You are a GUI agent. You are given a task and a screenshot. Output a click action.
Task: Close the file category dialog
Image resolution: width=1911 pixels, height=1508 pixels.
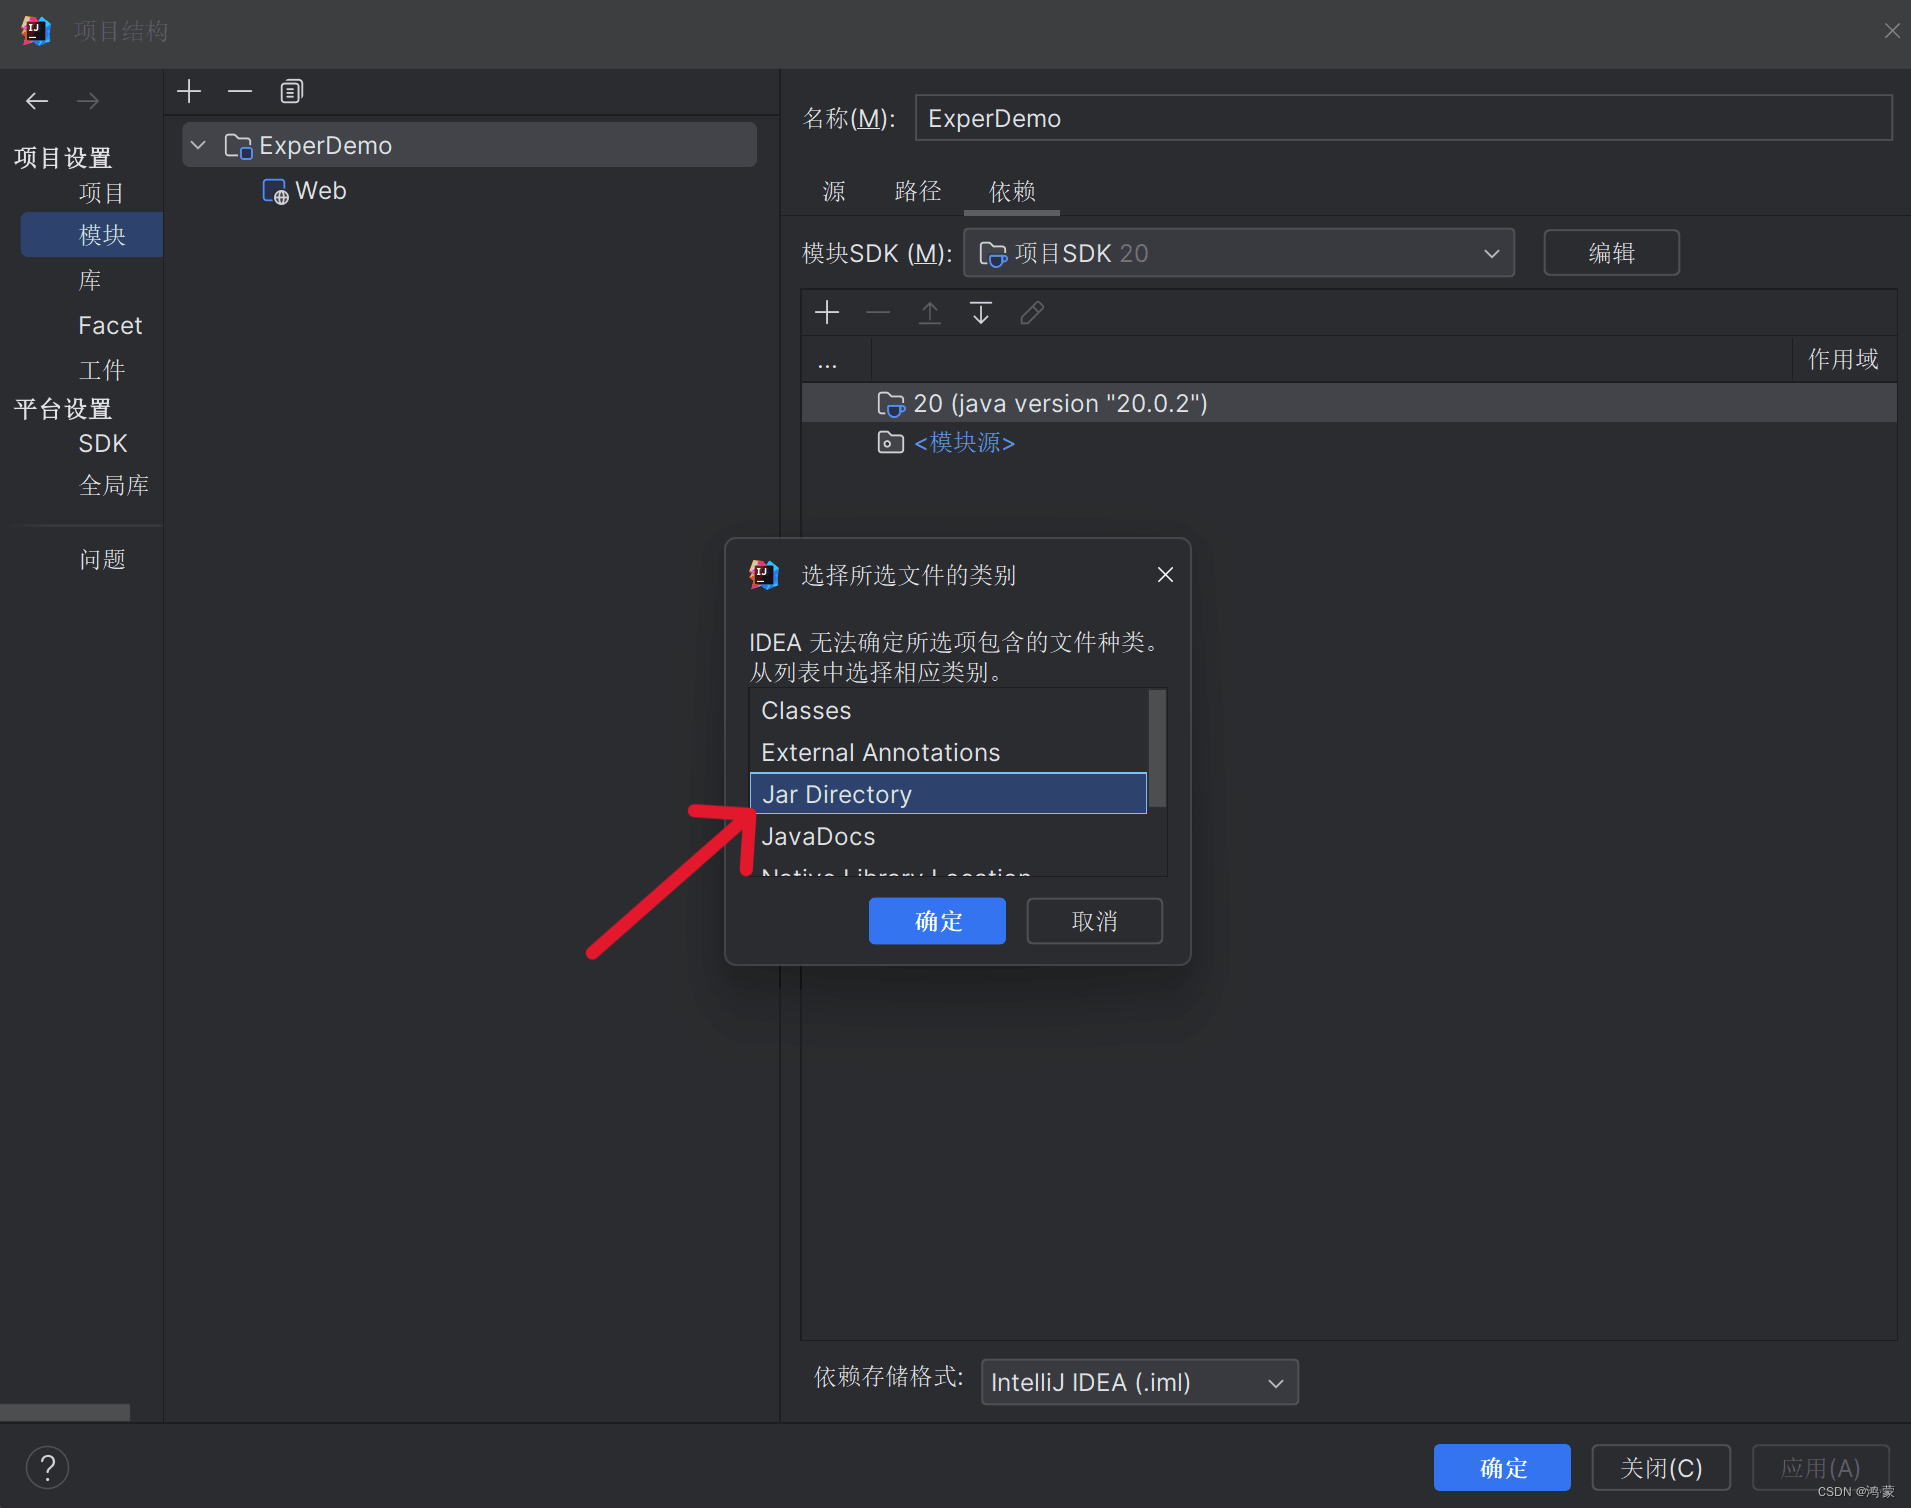(1165, 575)
